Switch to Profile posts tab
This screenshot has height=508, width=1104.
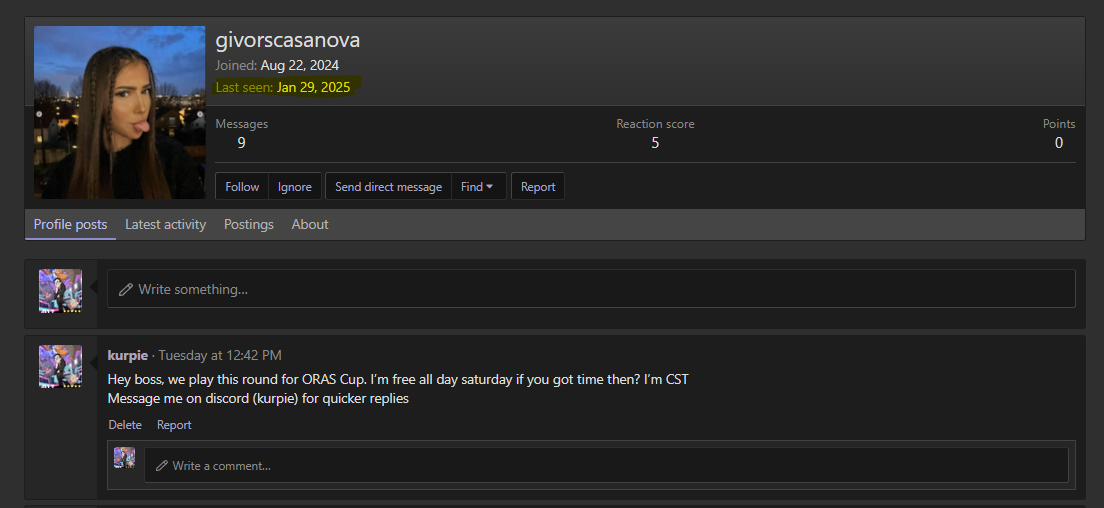[x=70, y=224]
